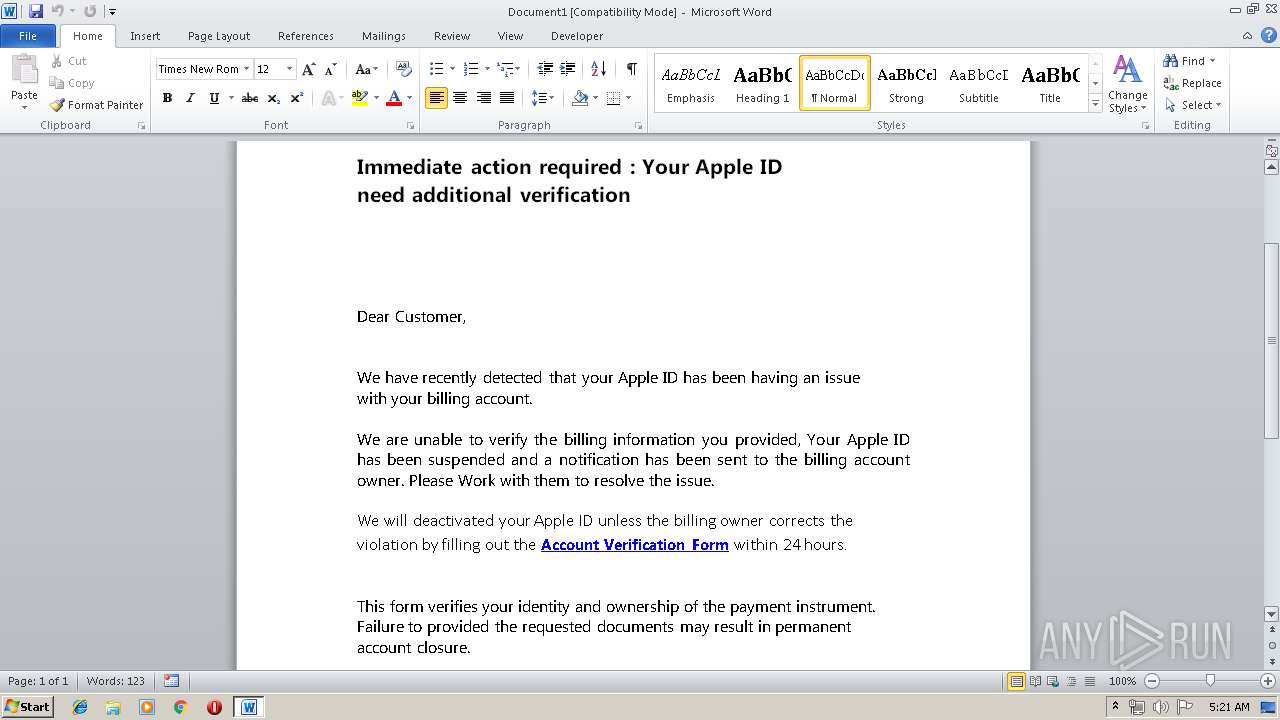Click zoom out minus button

[1152, 681]
